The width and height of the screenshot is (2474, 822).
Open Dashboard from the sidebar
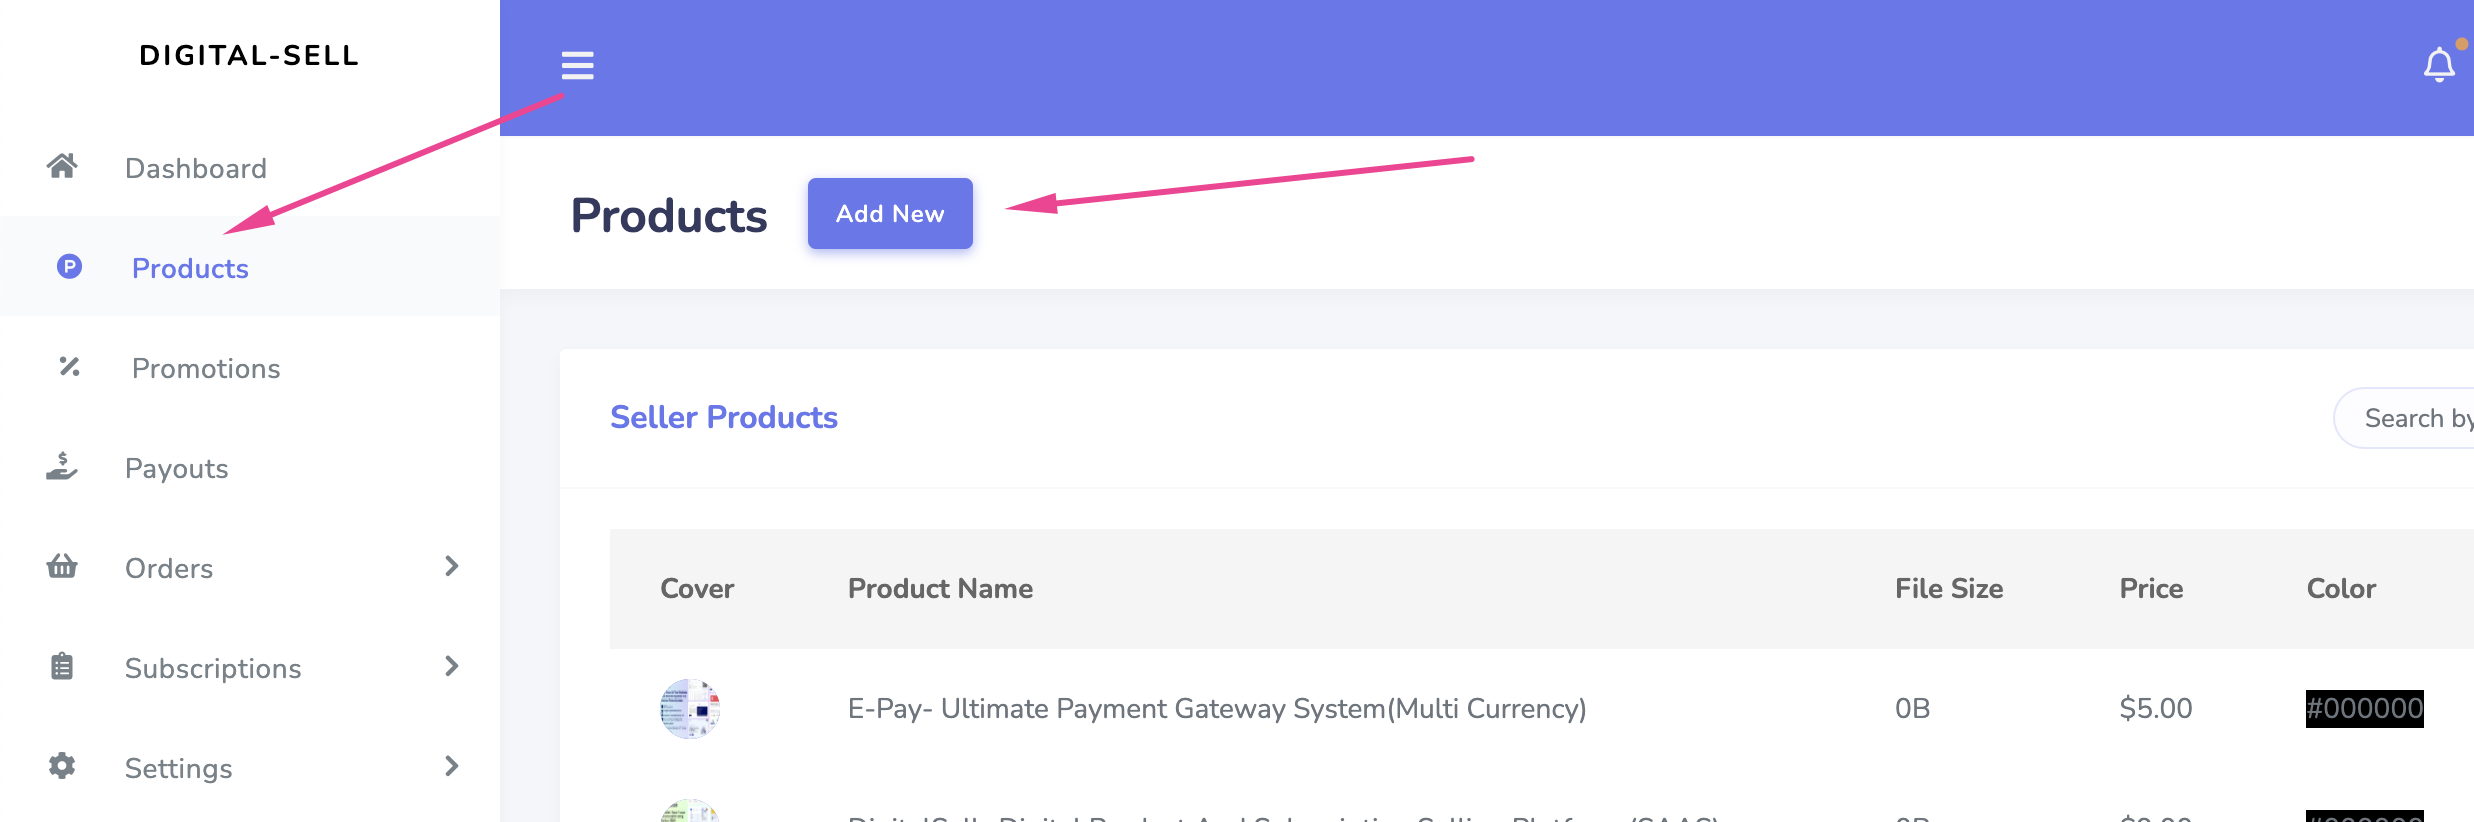click(x=196, y=168)
